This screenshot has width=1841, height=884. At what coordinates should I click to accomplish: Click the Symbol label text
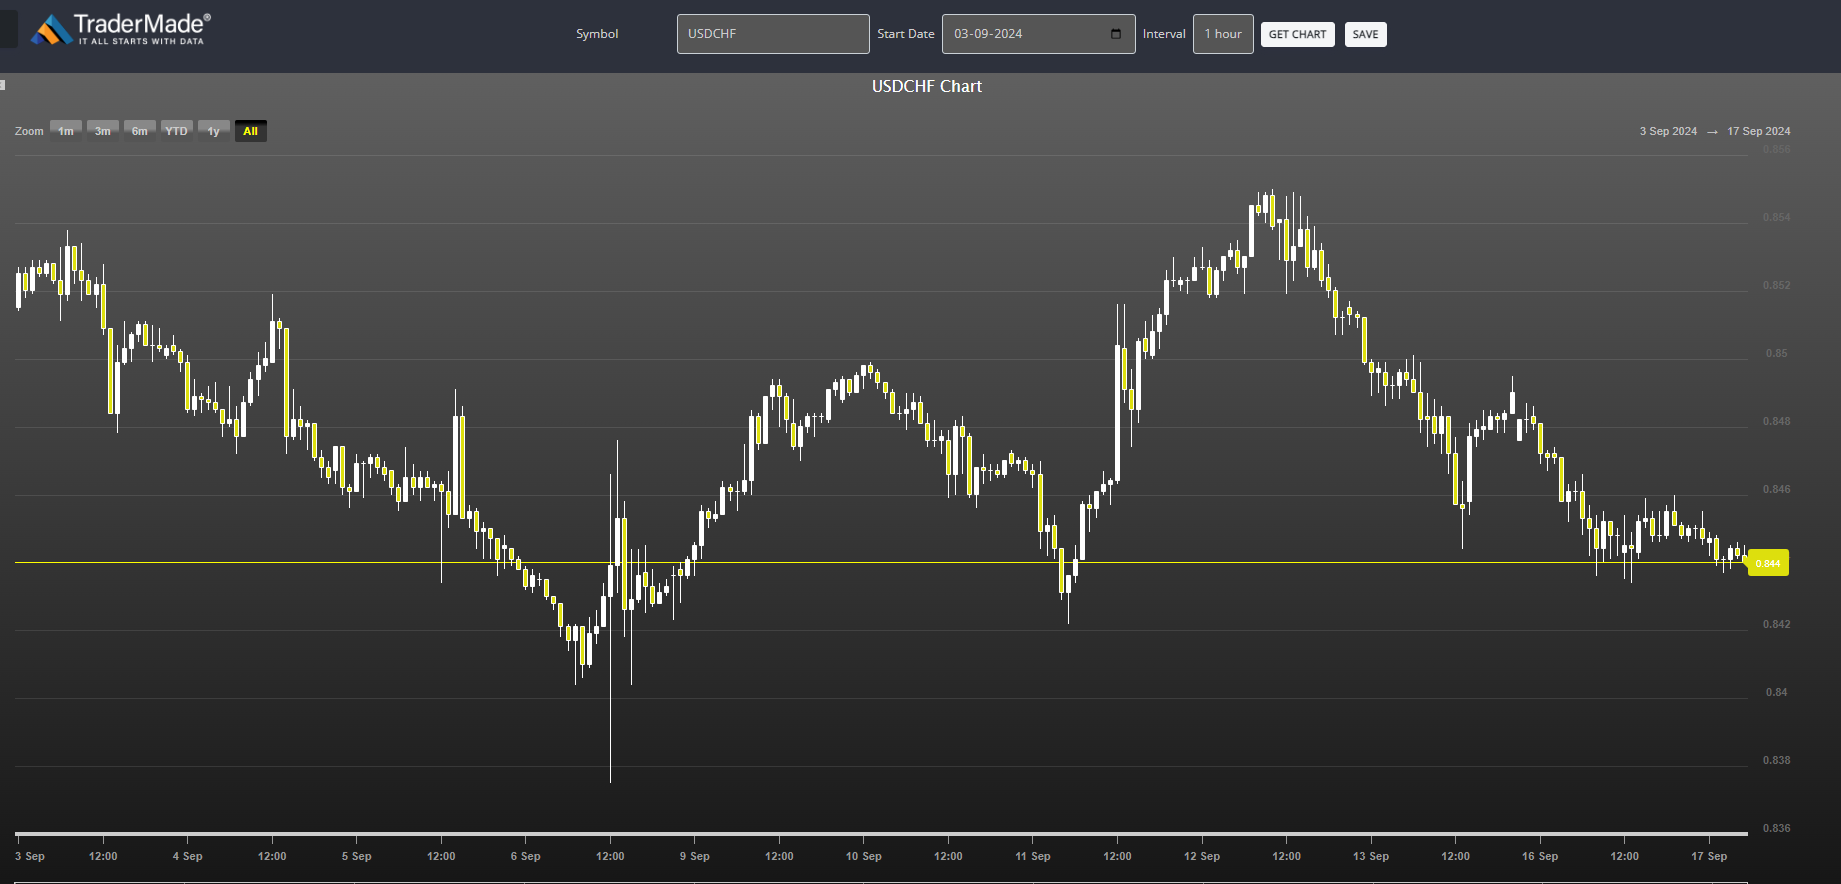coord(597,34)
